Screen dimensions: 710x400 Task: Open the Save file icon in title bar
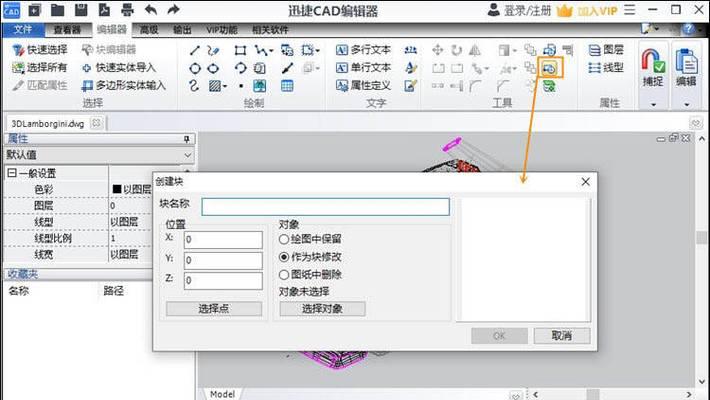81,10
